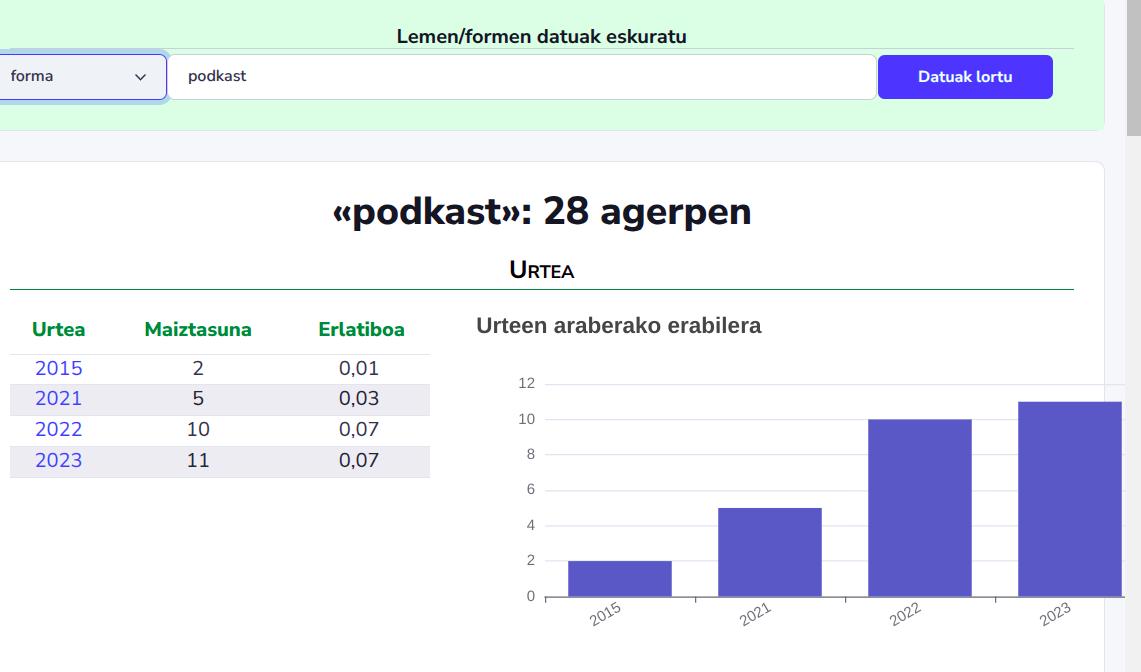
Task: Click the page vertical scrollbar thumb
Action: [1133, 68]
